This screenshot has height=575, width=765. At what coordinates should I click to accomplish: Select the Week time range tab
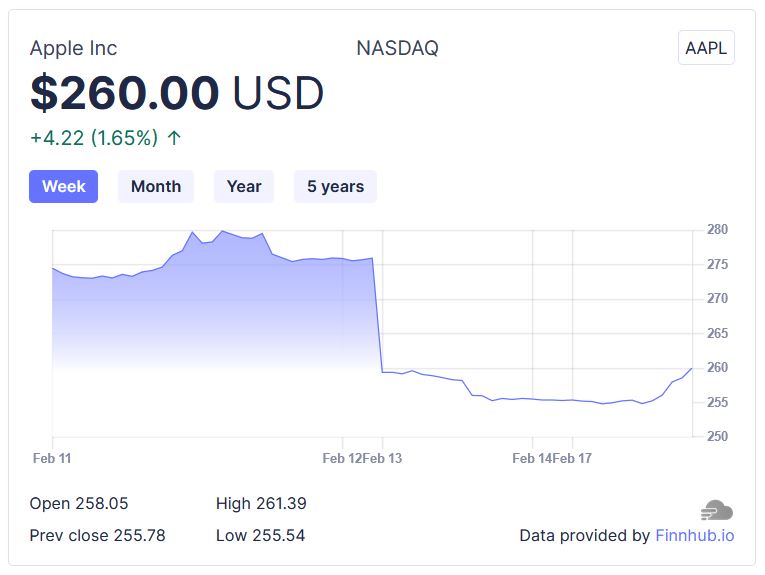click(x=64, y=186)
